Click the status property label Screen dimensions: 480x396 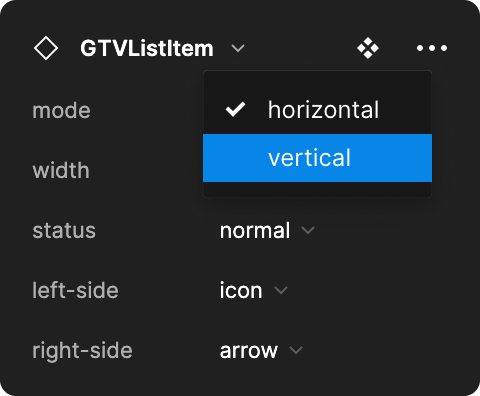pos(64,230)
